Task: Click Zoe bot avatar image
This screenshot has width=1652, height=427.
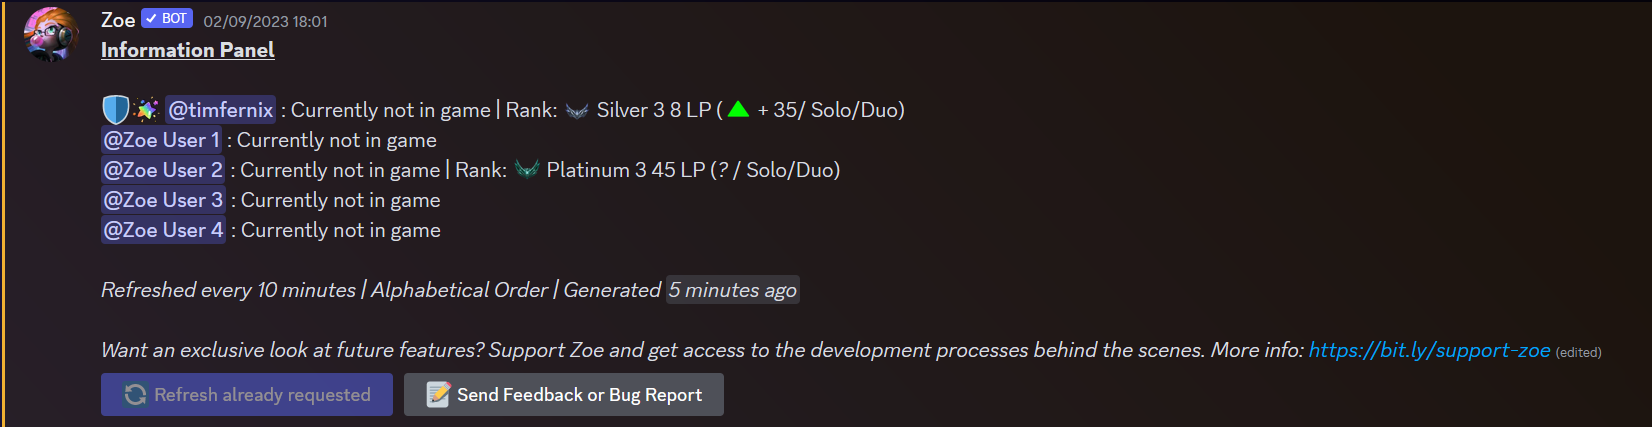Action: coord(51,34)
